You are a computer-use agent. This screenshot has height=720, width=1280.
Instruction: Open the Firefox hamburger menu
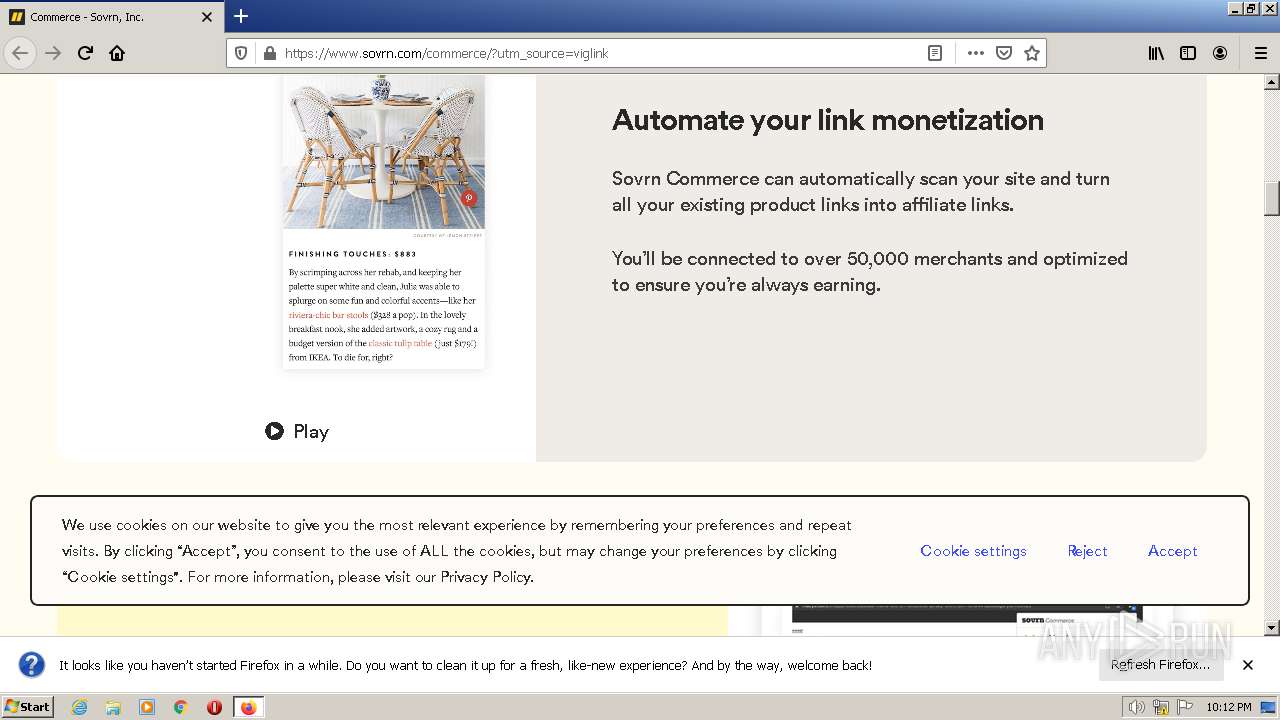1260,53
